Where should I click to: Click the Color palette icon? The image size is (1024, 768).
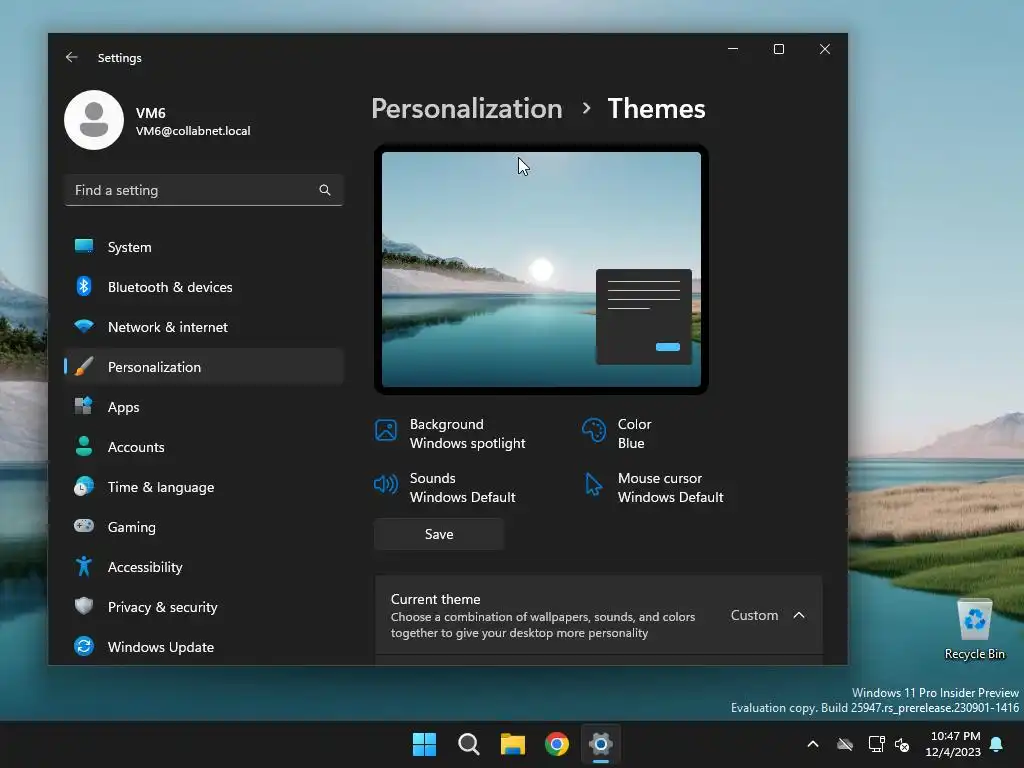pyautogui.click(x=594, y=430)
